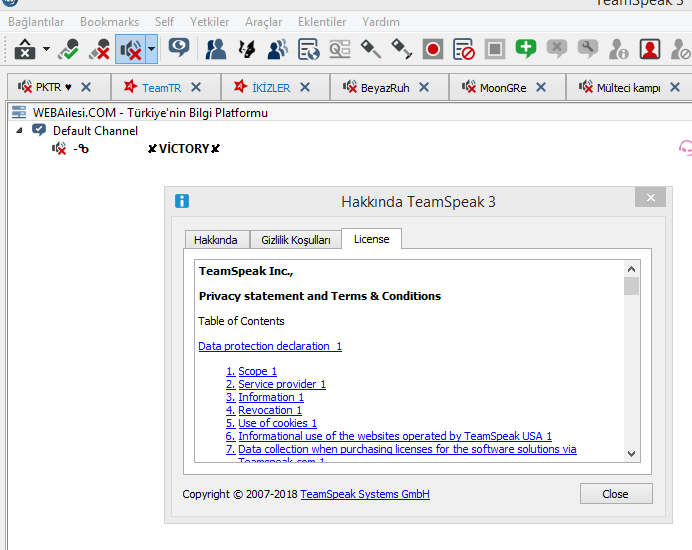Open the Bağlantılar menu
The image size is (692, 550).
[x=36, y=22]
